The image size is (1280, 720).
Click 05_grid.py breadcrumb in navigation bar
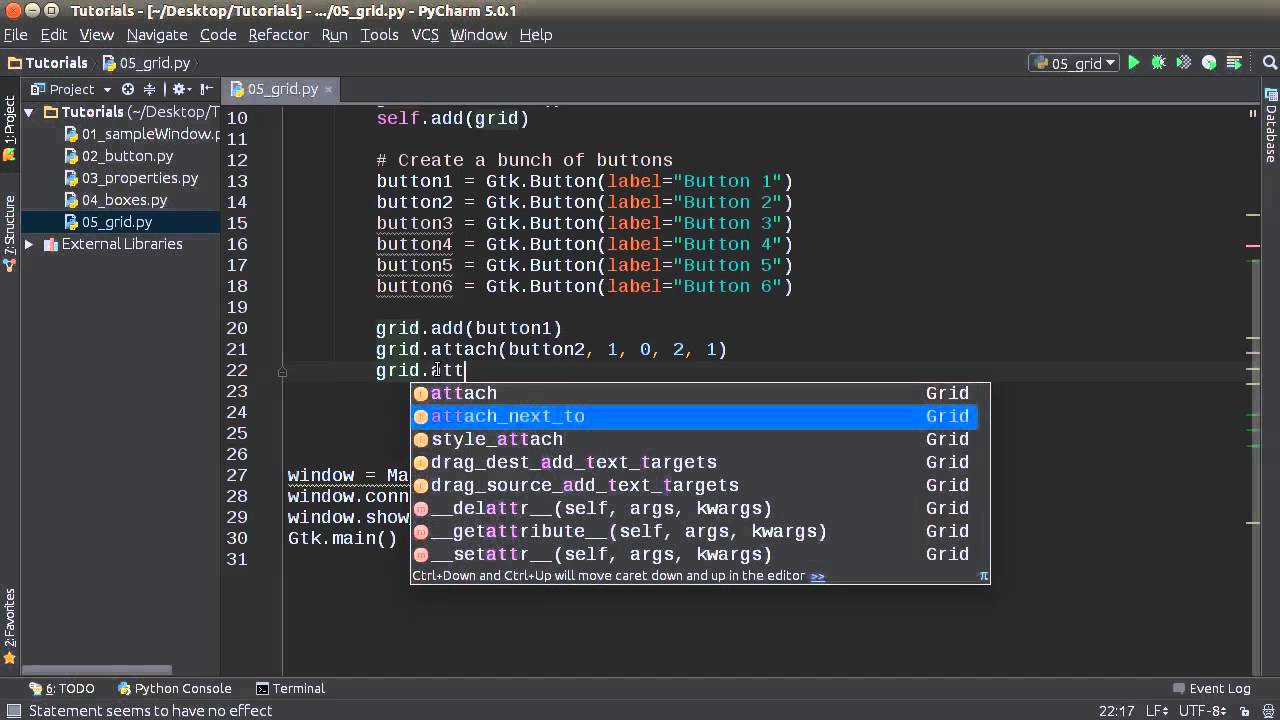(146, 63)
